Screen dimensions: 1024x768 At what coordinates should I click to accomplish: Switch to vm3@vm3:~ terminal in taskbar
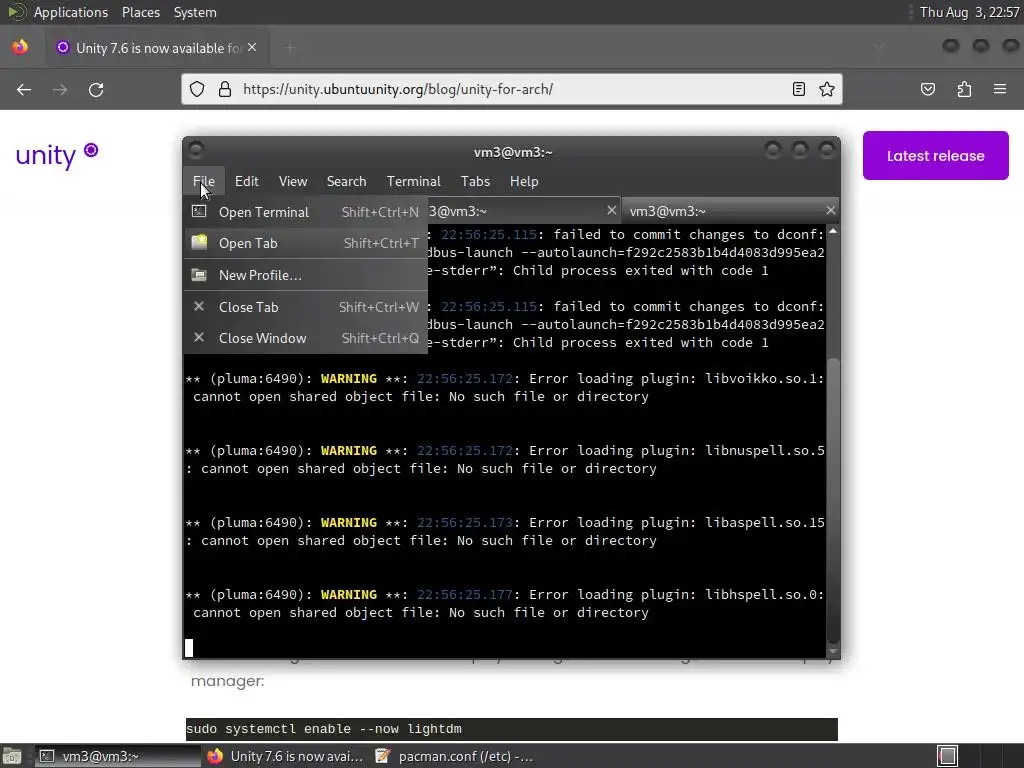tap(118, 756)
